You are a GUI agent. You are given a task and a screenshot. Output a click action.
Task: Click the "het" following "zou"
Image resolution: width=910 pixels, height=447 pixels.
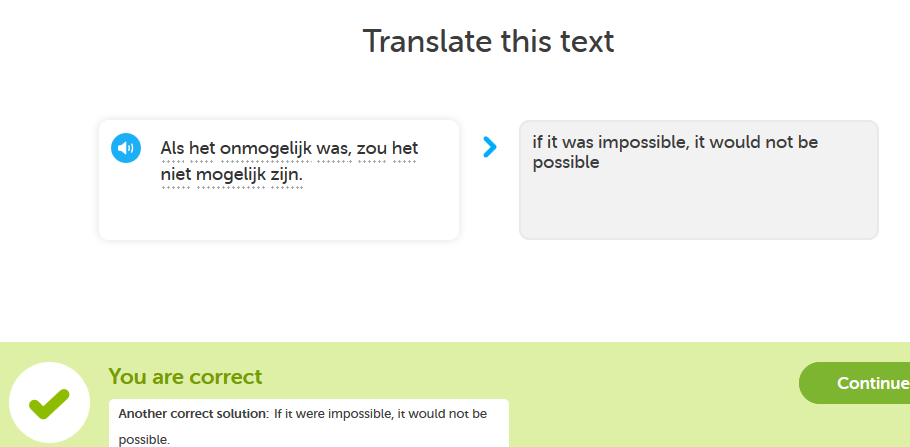click(x=405, y=148)
